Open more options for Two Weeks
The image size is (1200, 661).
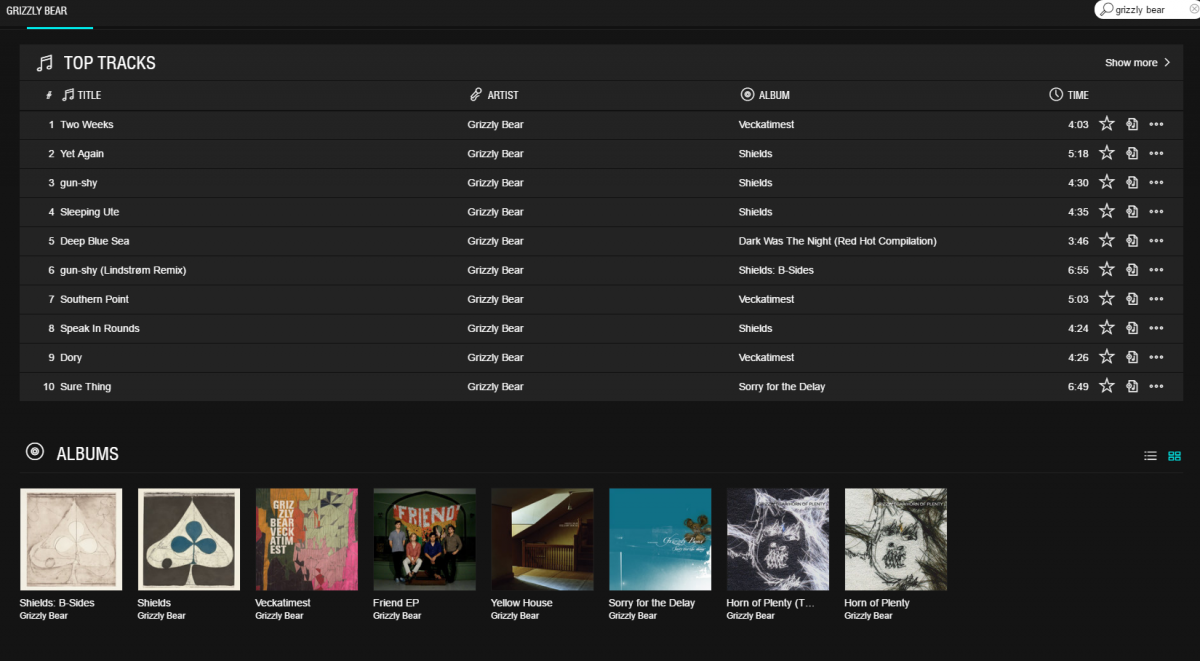pyautogui.click(x=1156, y=124)
